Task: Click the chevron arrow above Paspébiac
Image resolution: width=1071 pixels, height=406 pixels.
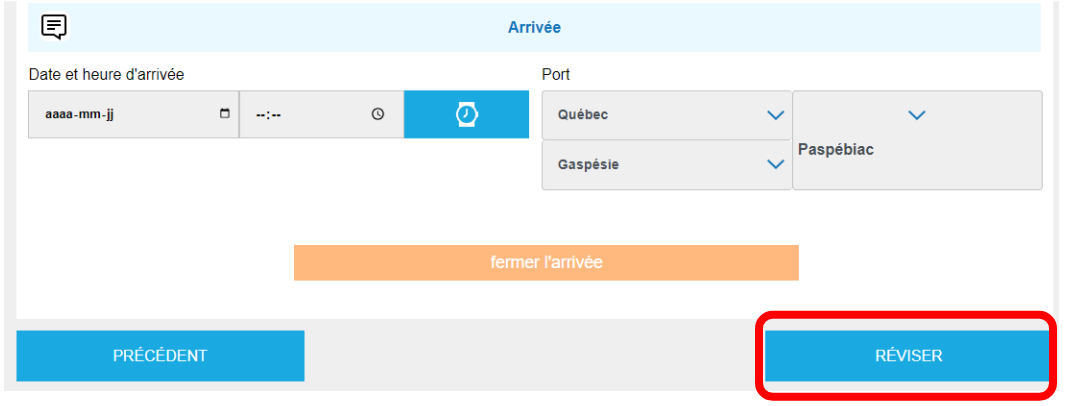Action: tap(917, 115)
